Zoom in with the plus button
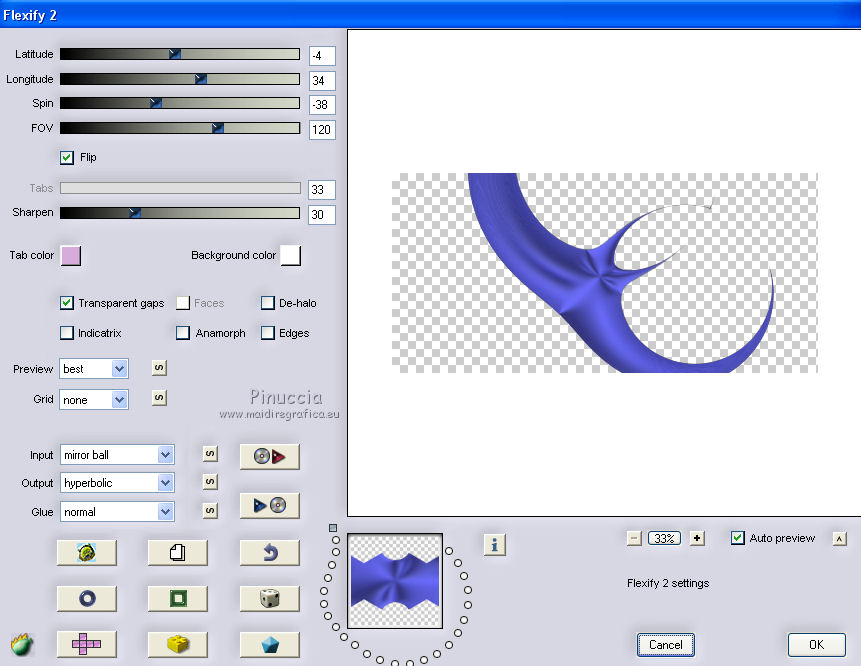861x666 pixels. (x=697, y=538)
